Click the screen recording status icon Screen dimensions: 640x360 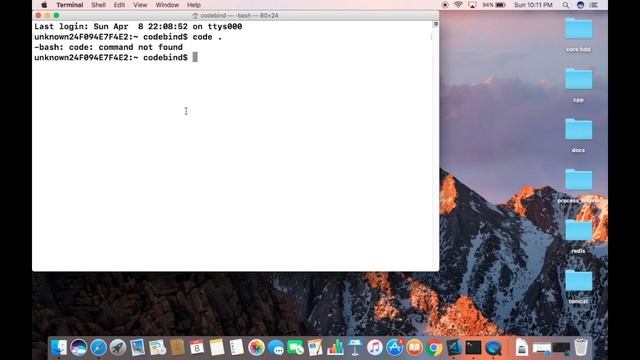(x=445, y=5)
